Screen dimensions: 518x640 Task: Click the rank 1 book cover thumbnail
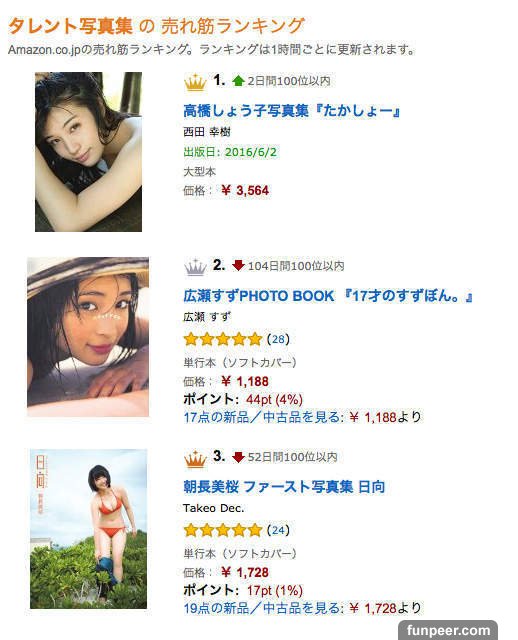coord(88,152)
